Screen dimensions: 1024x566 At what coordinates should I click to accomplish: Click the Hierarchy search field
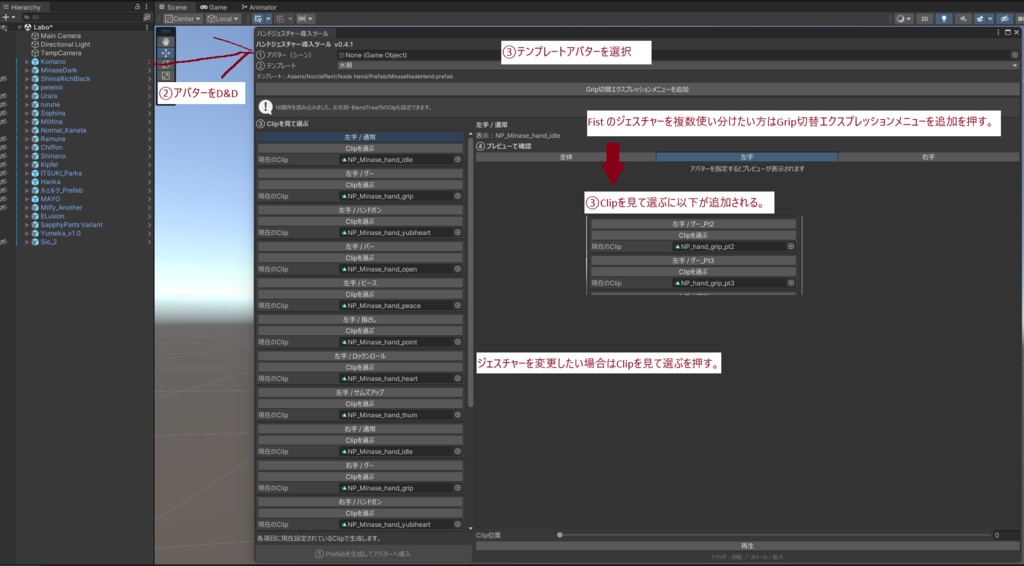(x=80, y=18)
